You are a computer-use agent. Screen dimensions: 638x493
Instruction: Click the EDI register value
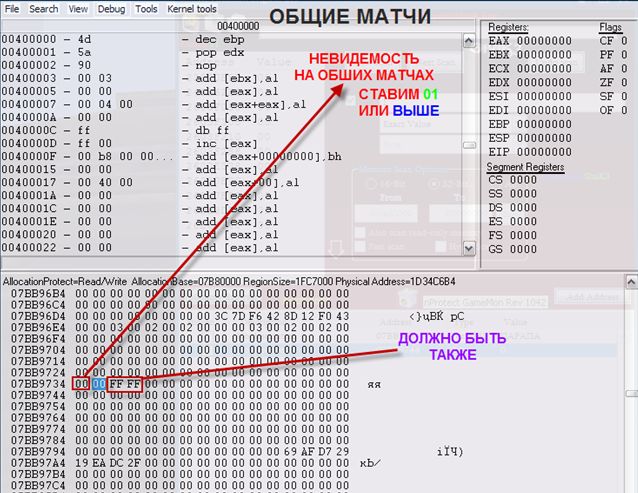[x=544, y=110]
